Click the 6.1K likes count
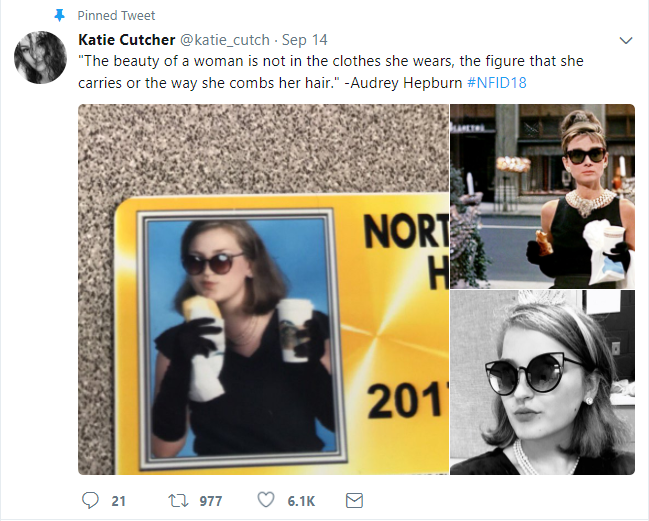This screenshot has width=649, height=521. pyautogui.click(x=303, y=500)
